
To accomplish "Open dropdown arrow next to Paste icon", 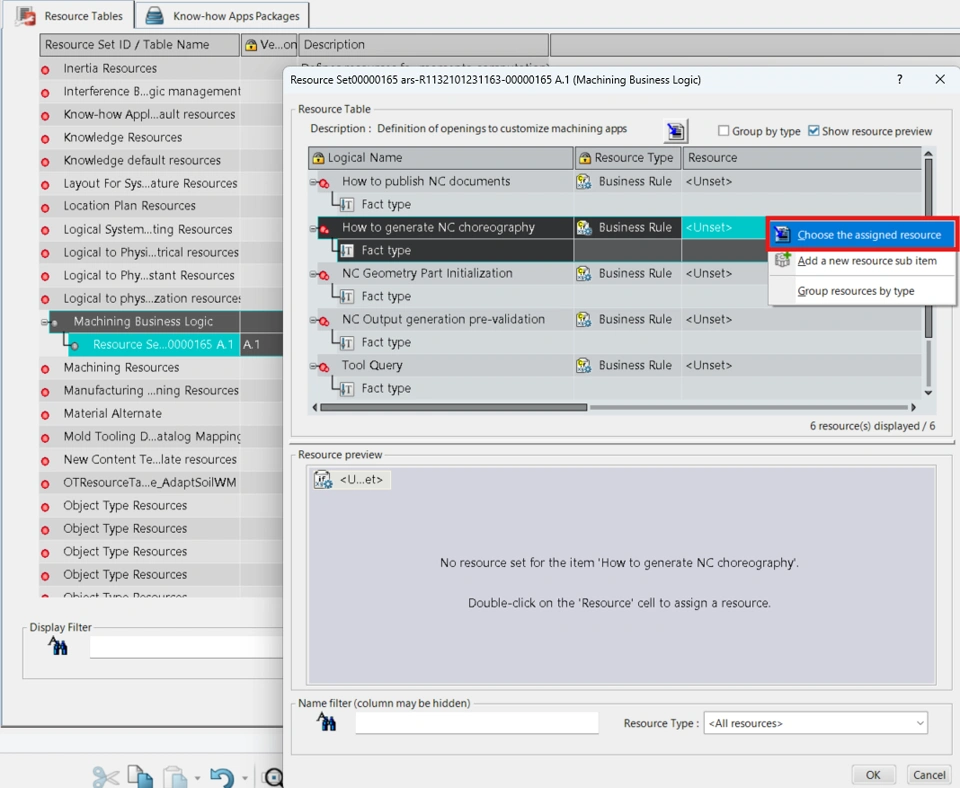I will coord(197,778).
